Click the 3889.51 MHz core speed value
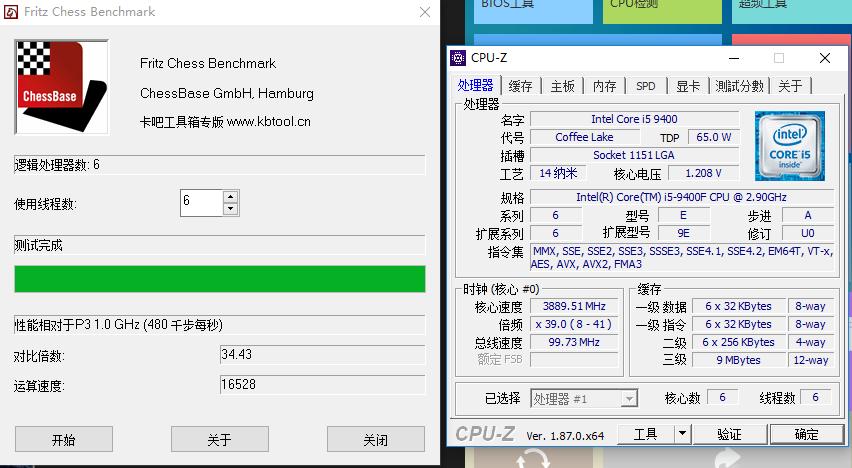Image resolution: width=852 pixels, height=468 pixels. 574,306
